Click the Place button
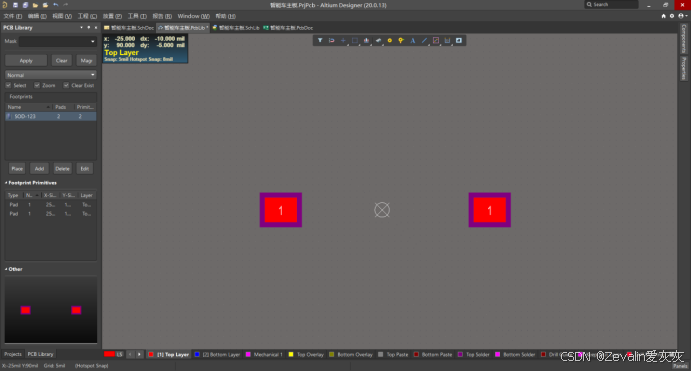Viewport: 692px width, 371px height. tap(17, 169)
